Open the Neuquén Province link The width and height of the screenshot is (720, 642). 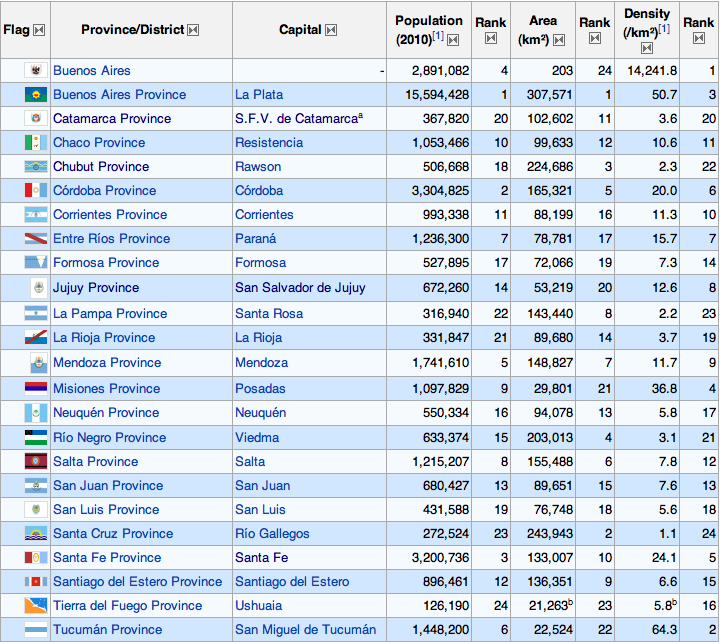point(106,412)
